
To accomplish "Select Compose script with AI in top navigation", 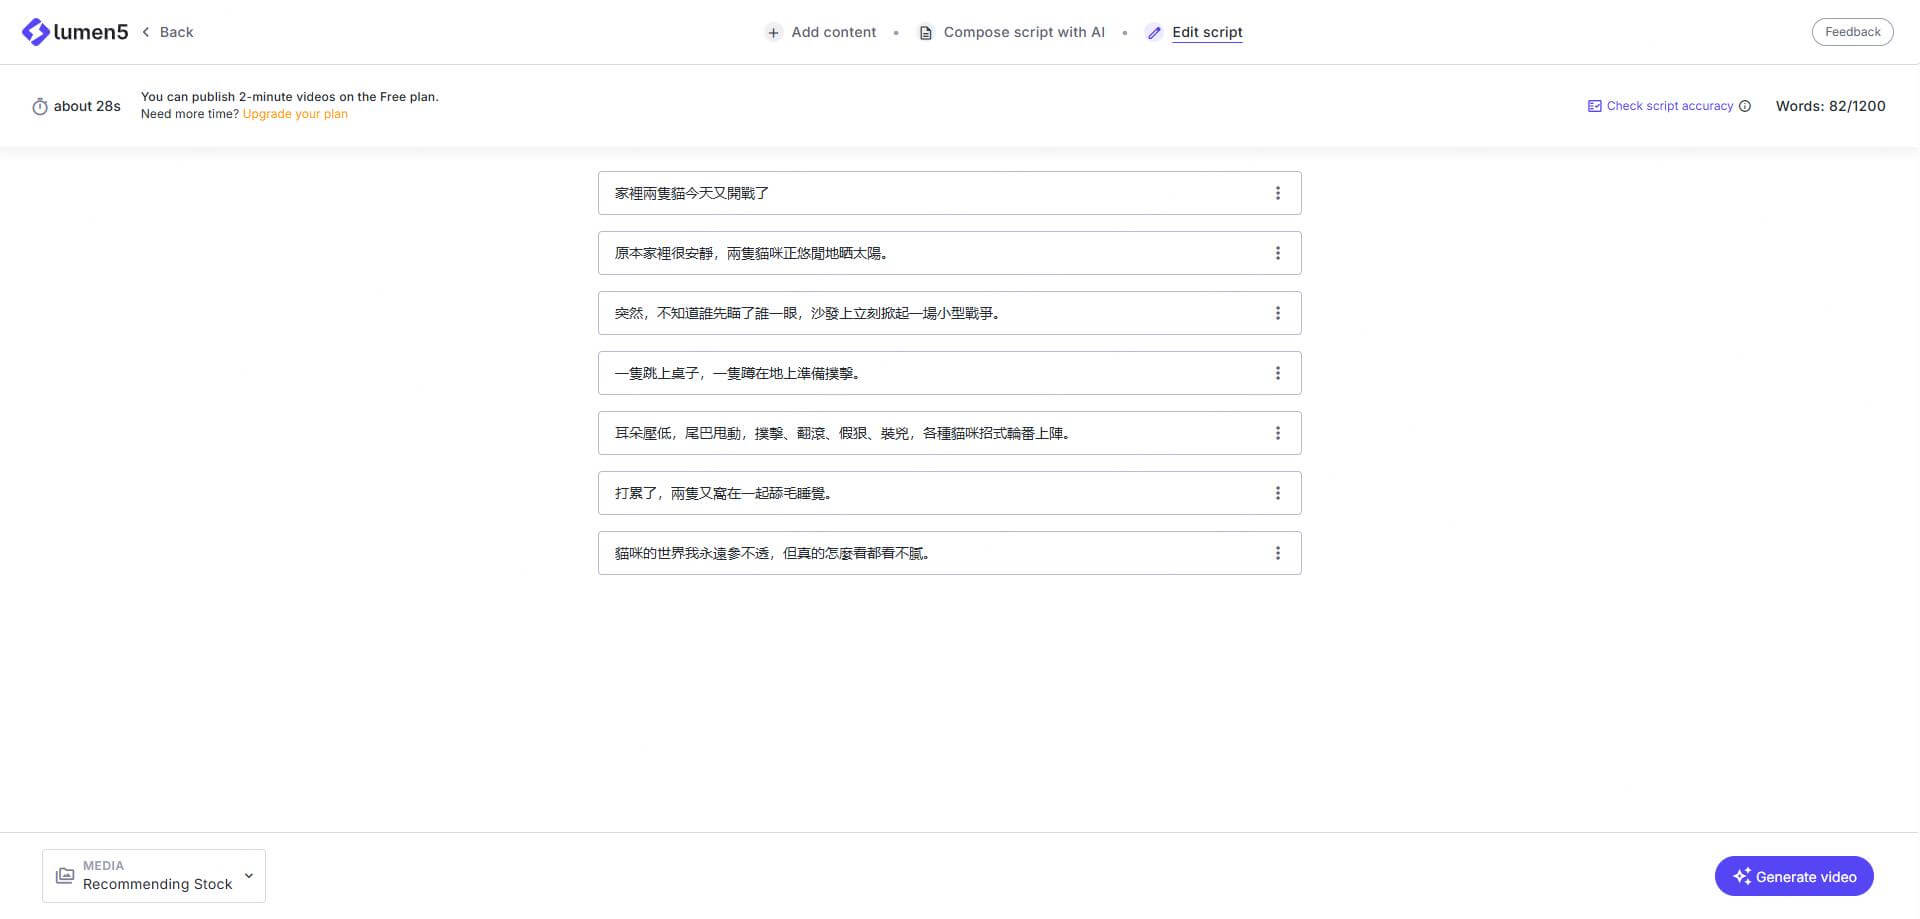I will (x=1023, y=32).
